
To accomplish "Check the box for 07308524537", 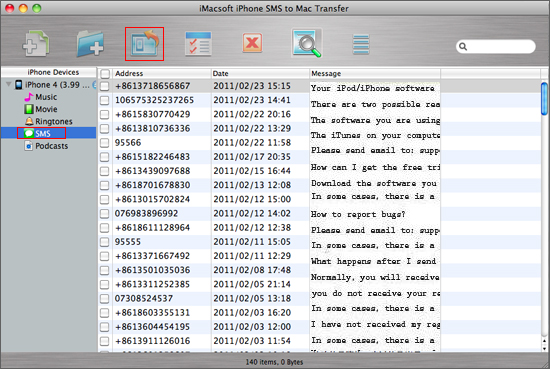I will click(x=105, y=299).
